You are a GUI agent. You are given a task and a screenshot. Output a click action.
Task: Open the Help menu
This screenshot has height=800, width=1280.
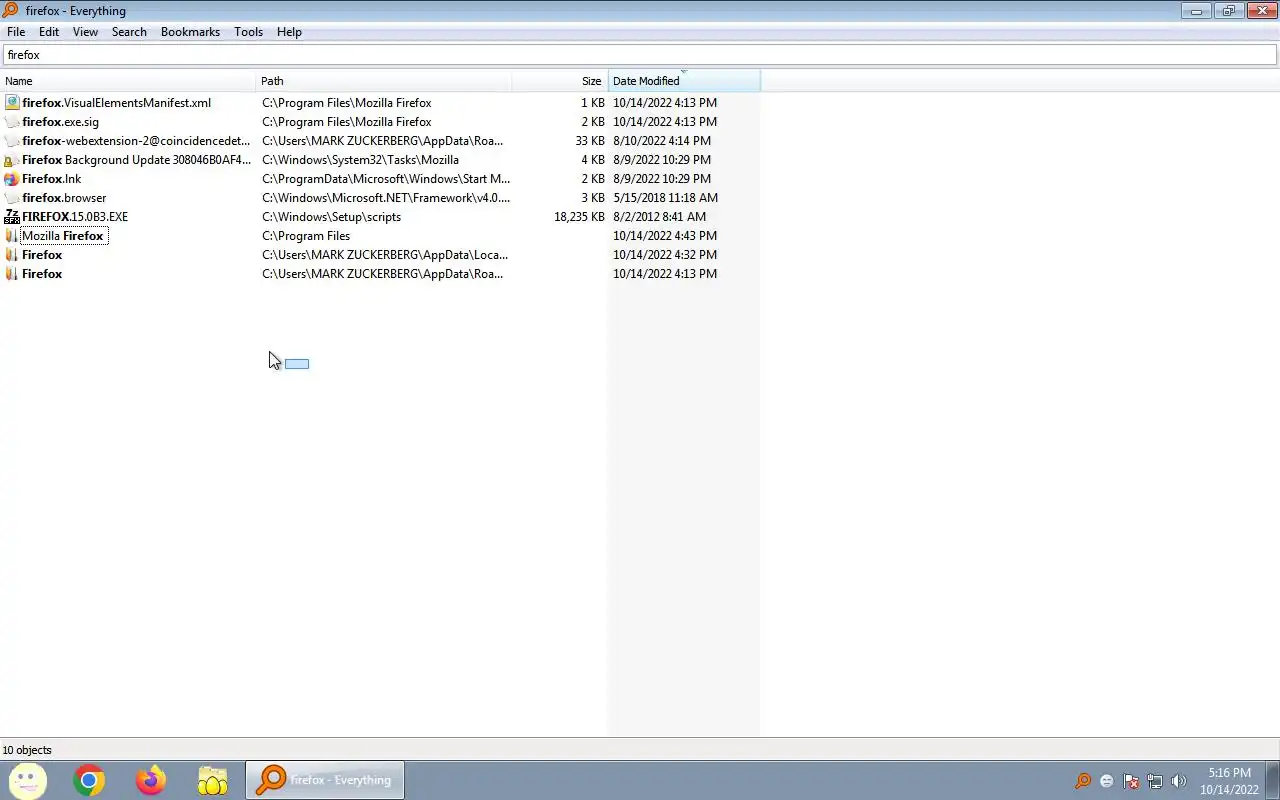289,32
